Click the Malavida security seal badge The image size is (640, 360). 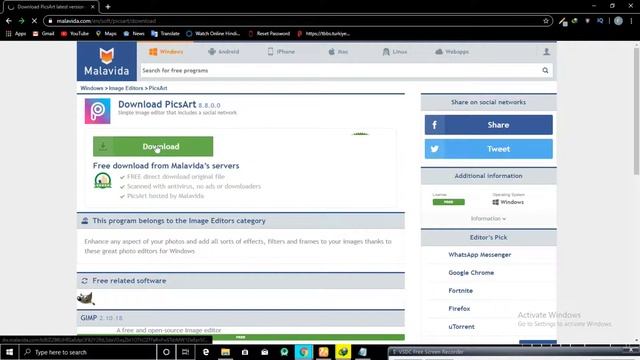103,180
